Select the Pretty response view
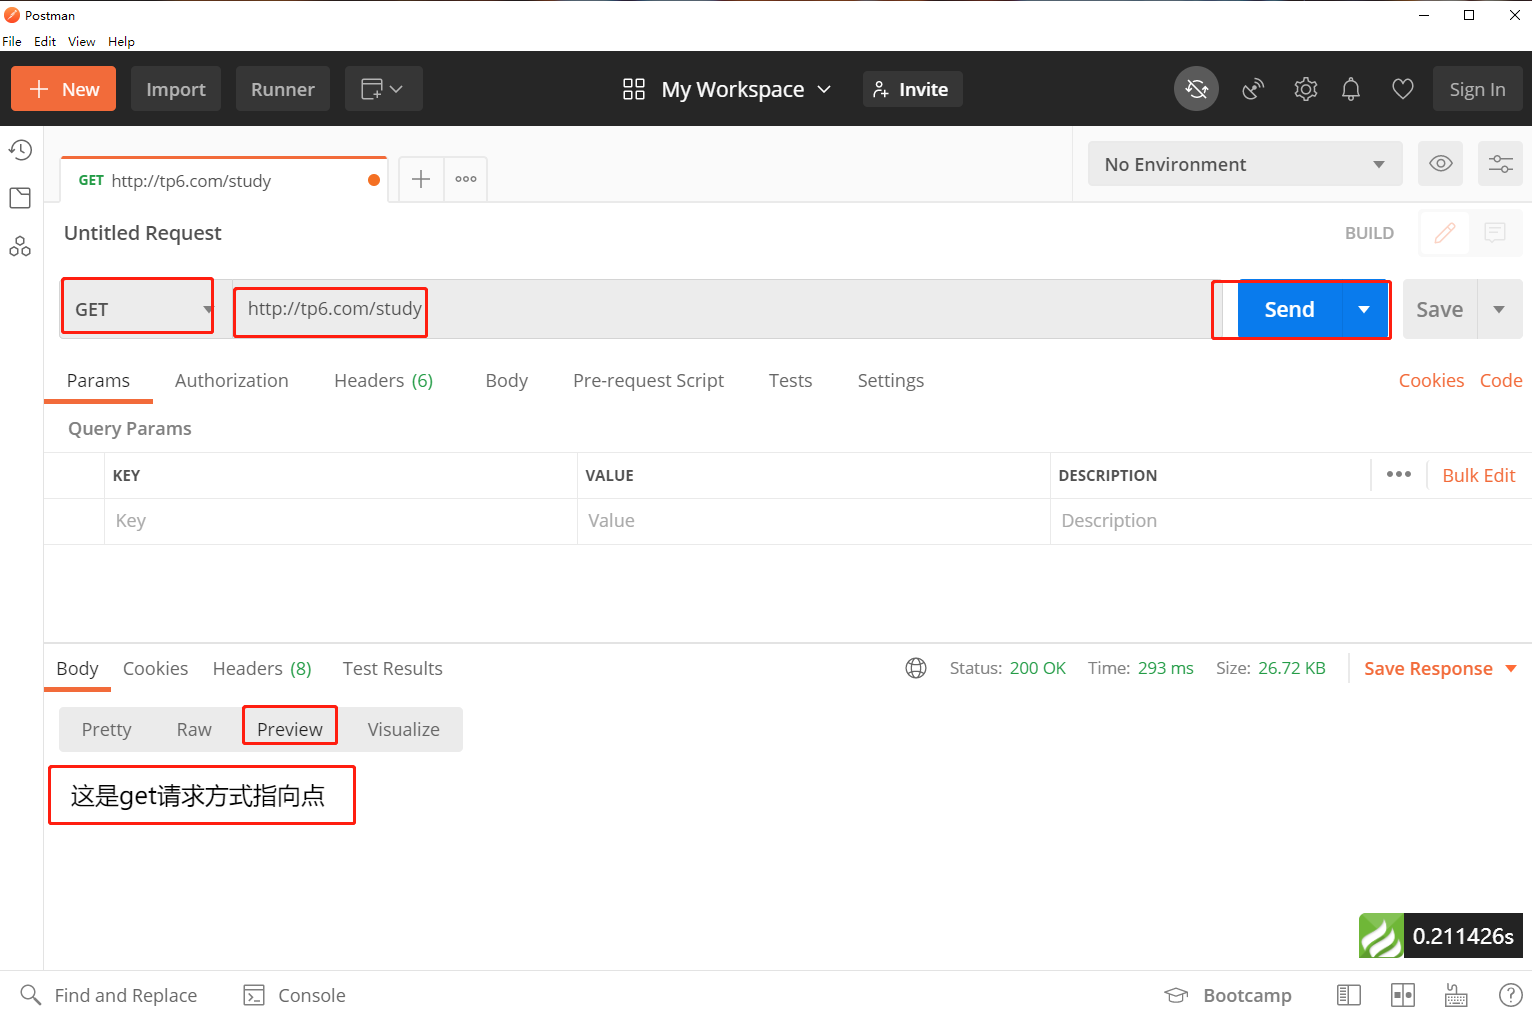 [106, 729]
